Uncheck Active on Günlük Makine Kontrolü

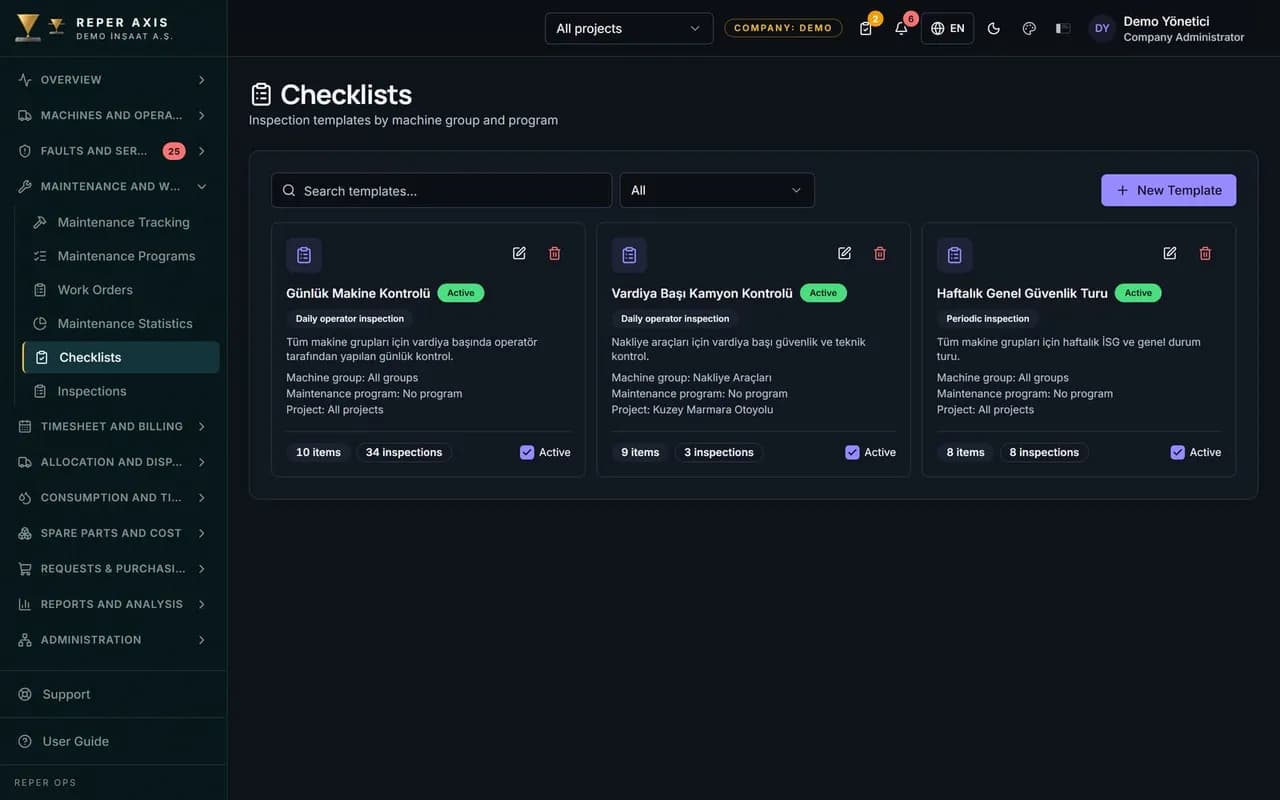click(527, 452)
